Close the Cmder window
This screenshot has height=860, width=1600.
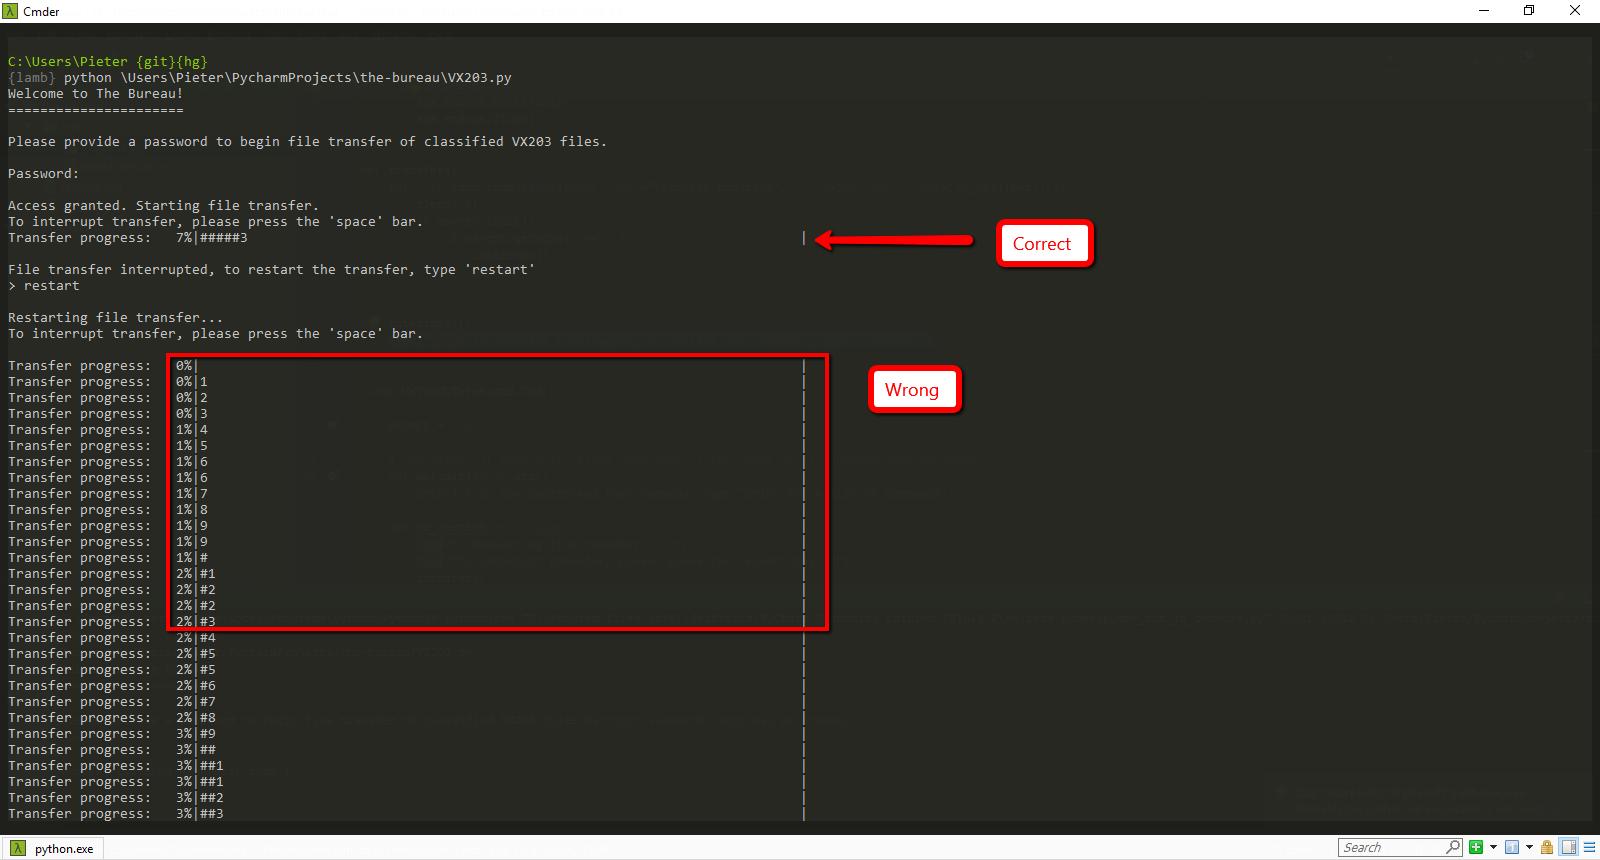coord(1575,11)
